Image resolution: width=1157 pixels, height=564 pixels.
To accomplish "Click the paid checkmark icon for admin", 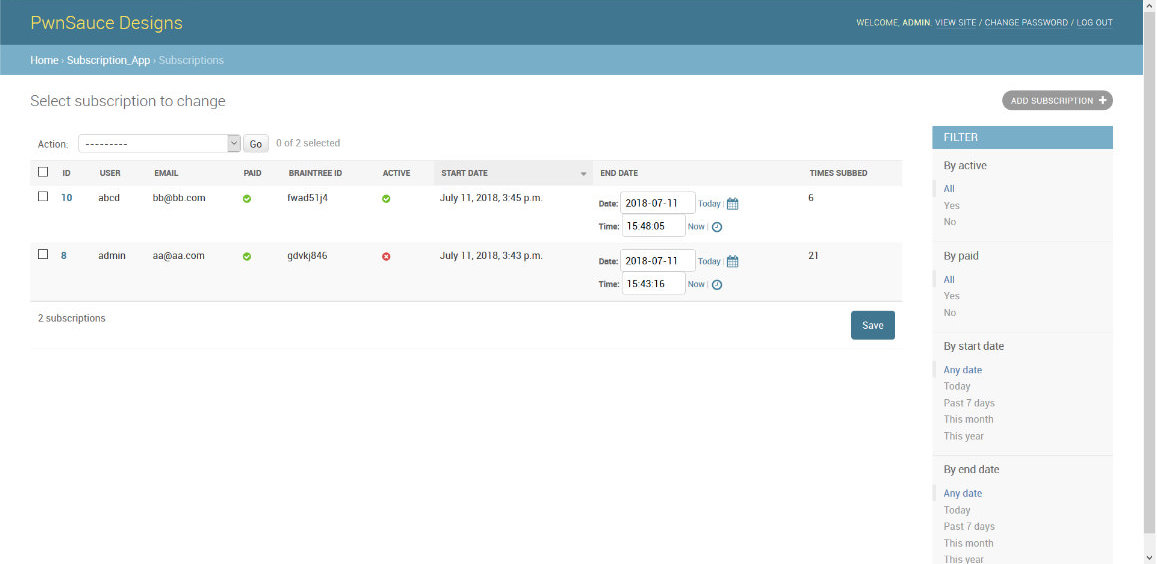I will tap(247, 256).
